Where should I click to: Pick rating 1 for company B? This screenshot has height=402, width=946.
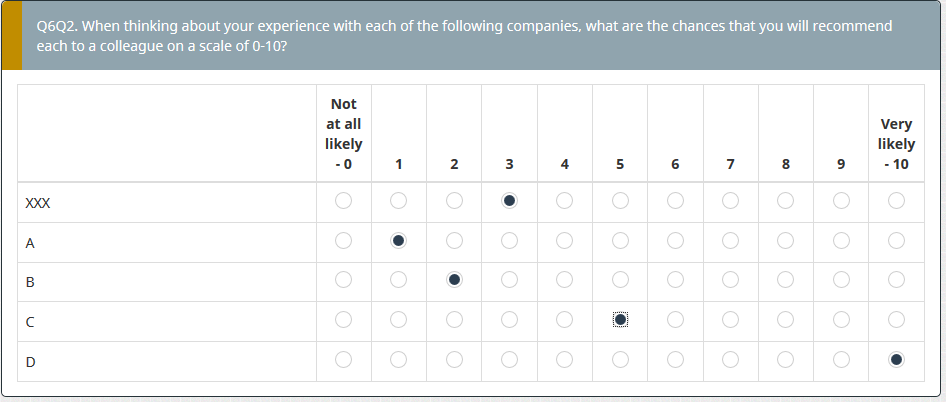coord(398,280)
